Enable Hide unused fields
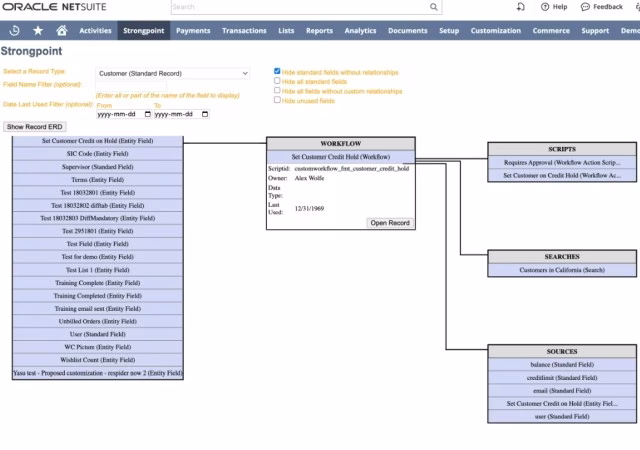 277,100
